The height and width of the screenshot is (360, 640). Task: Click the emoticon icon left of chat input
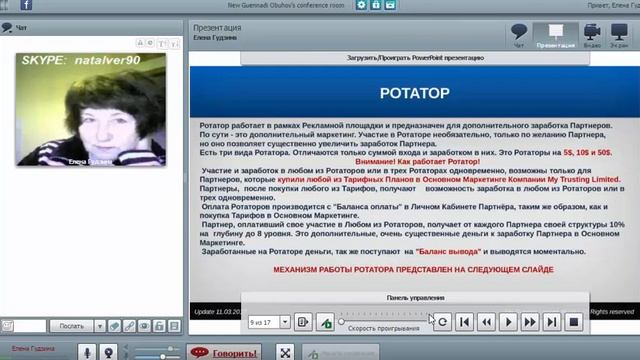[7, 326]
